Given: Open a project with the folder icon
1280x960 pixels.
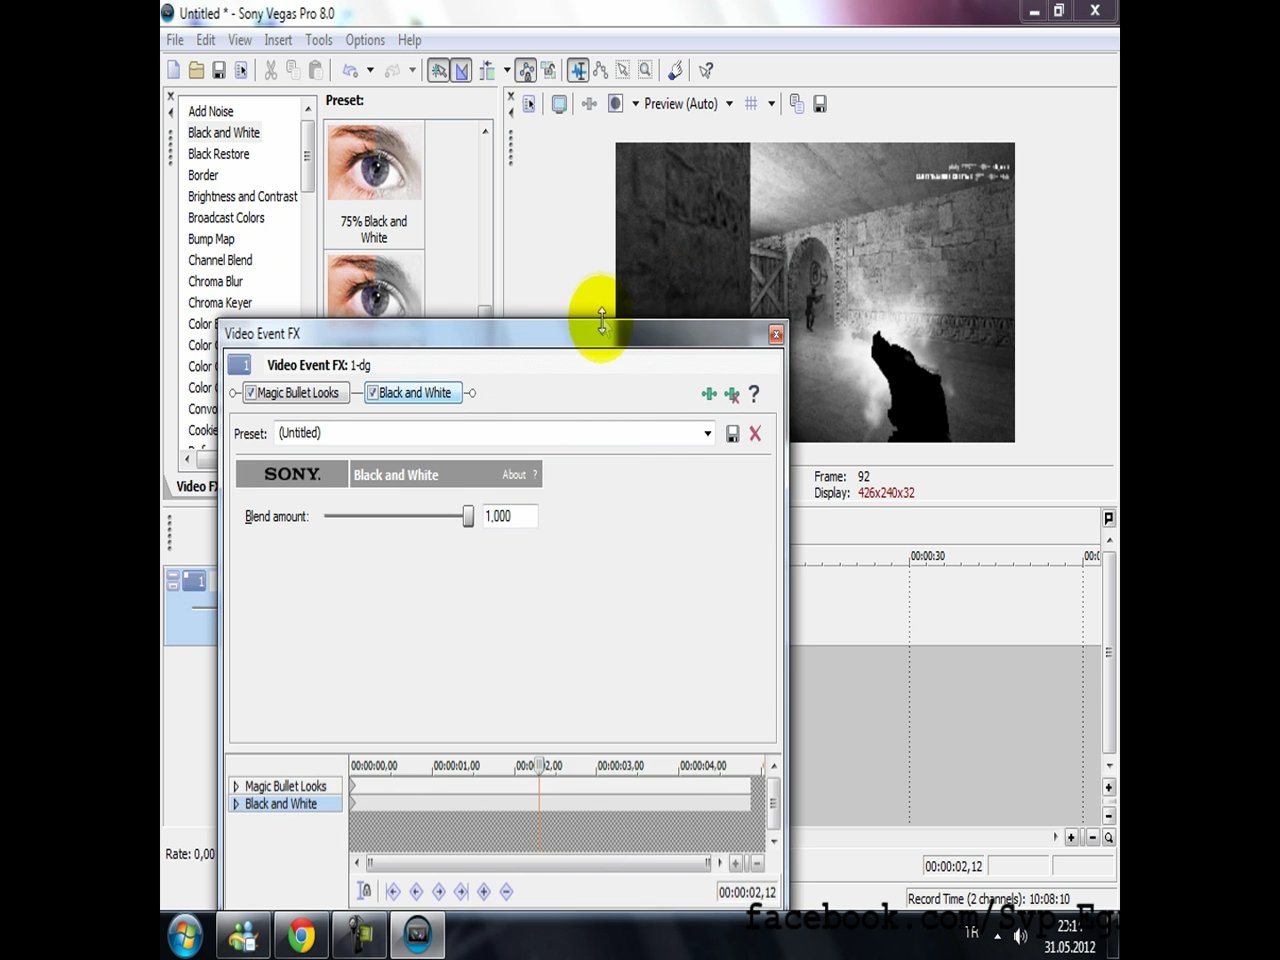Looking at the screenshot, I should pos(196,70).
